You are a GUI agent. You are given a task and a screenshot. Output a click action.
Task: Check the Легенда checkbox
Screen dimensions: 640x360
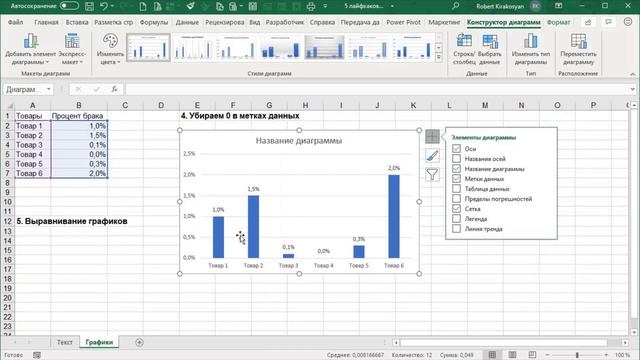coord(456,218)
